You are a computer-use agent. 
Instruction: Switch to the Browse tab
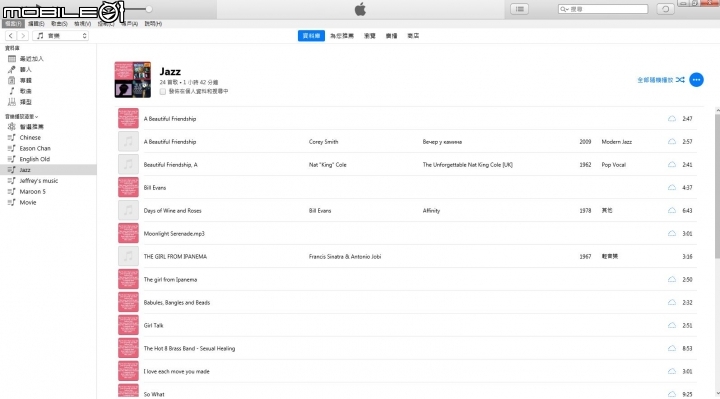[370, 36]
